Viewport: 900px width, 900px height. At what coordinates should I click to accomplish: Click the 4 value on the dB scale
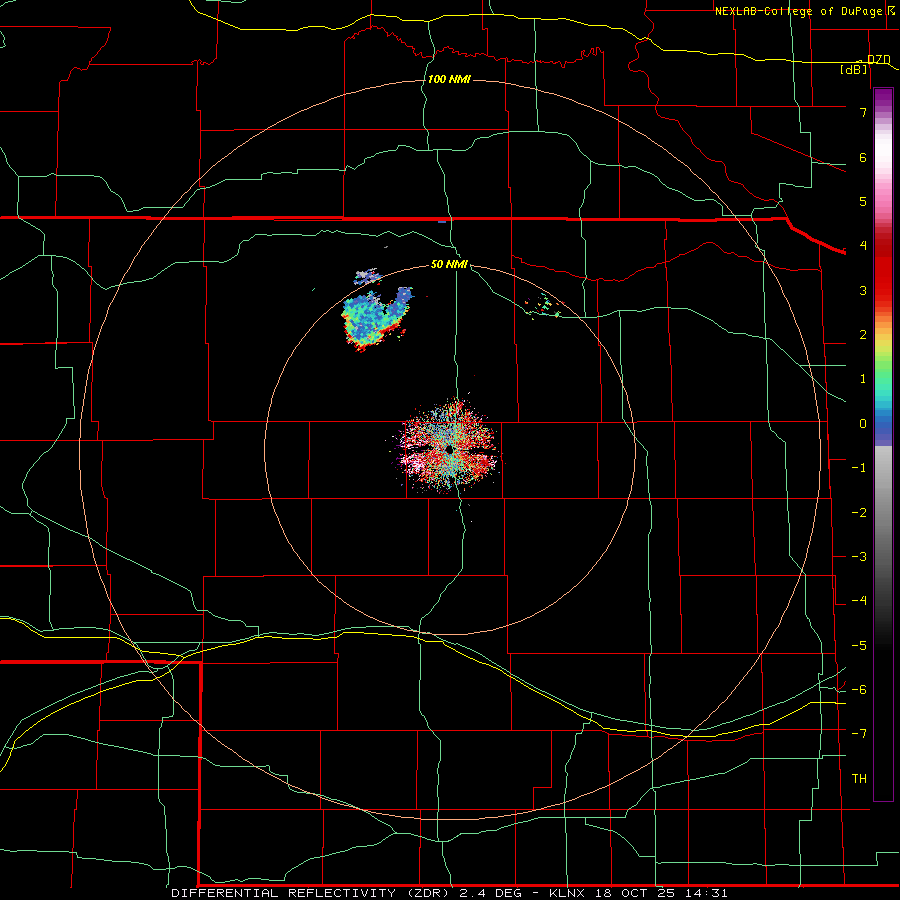863,246
